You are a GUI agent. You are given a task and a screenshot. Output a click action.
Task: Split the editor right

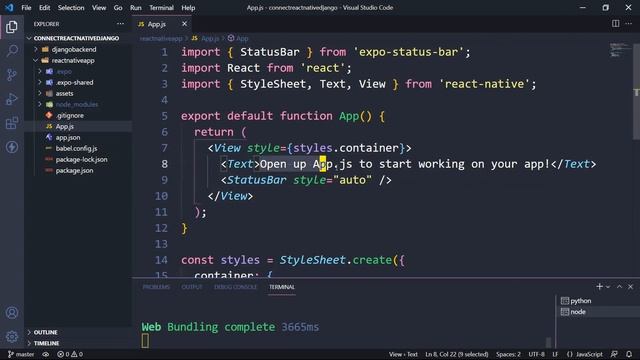tap(616, 24)
